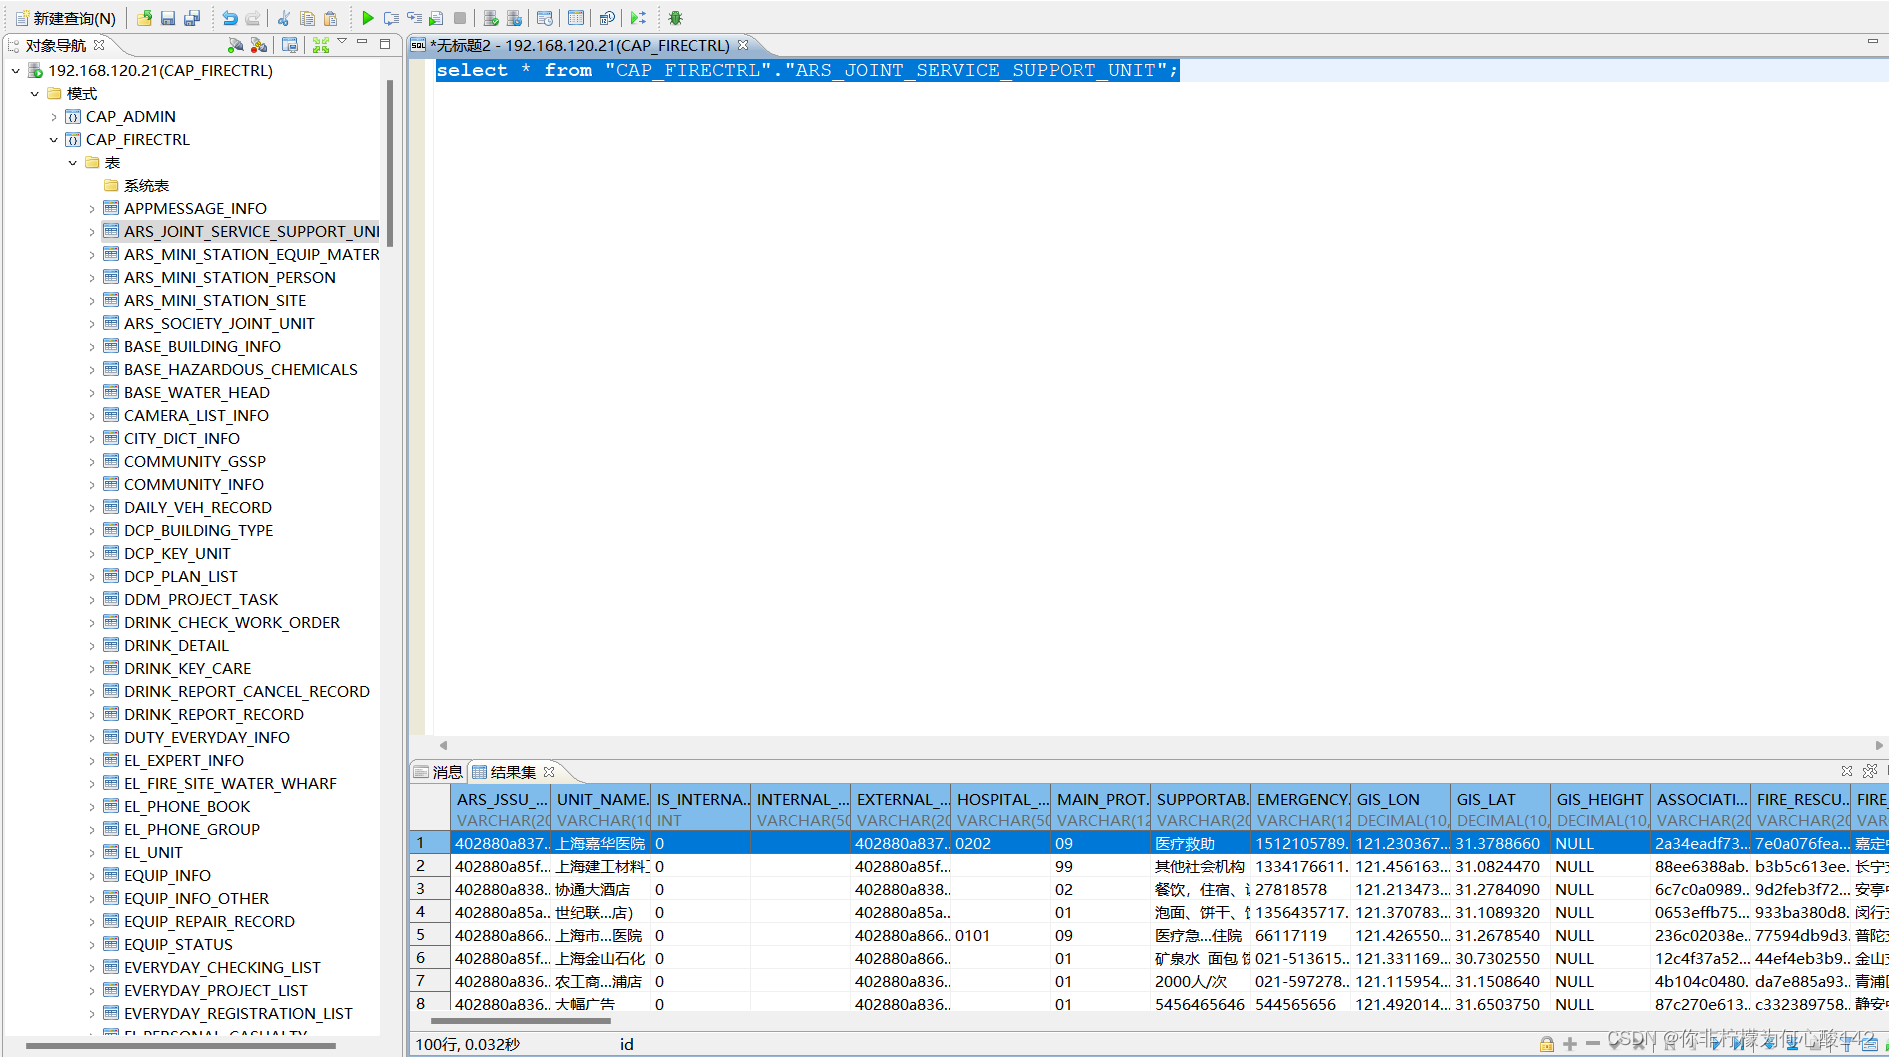Click the redo arrow icon
The height and width of the screenshot is (1057, 1889).
click(253, 18)
